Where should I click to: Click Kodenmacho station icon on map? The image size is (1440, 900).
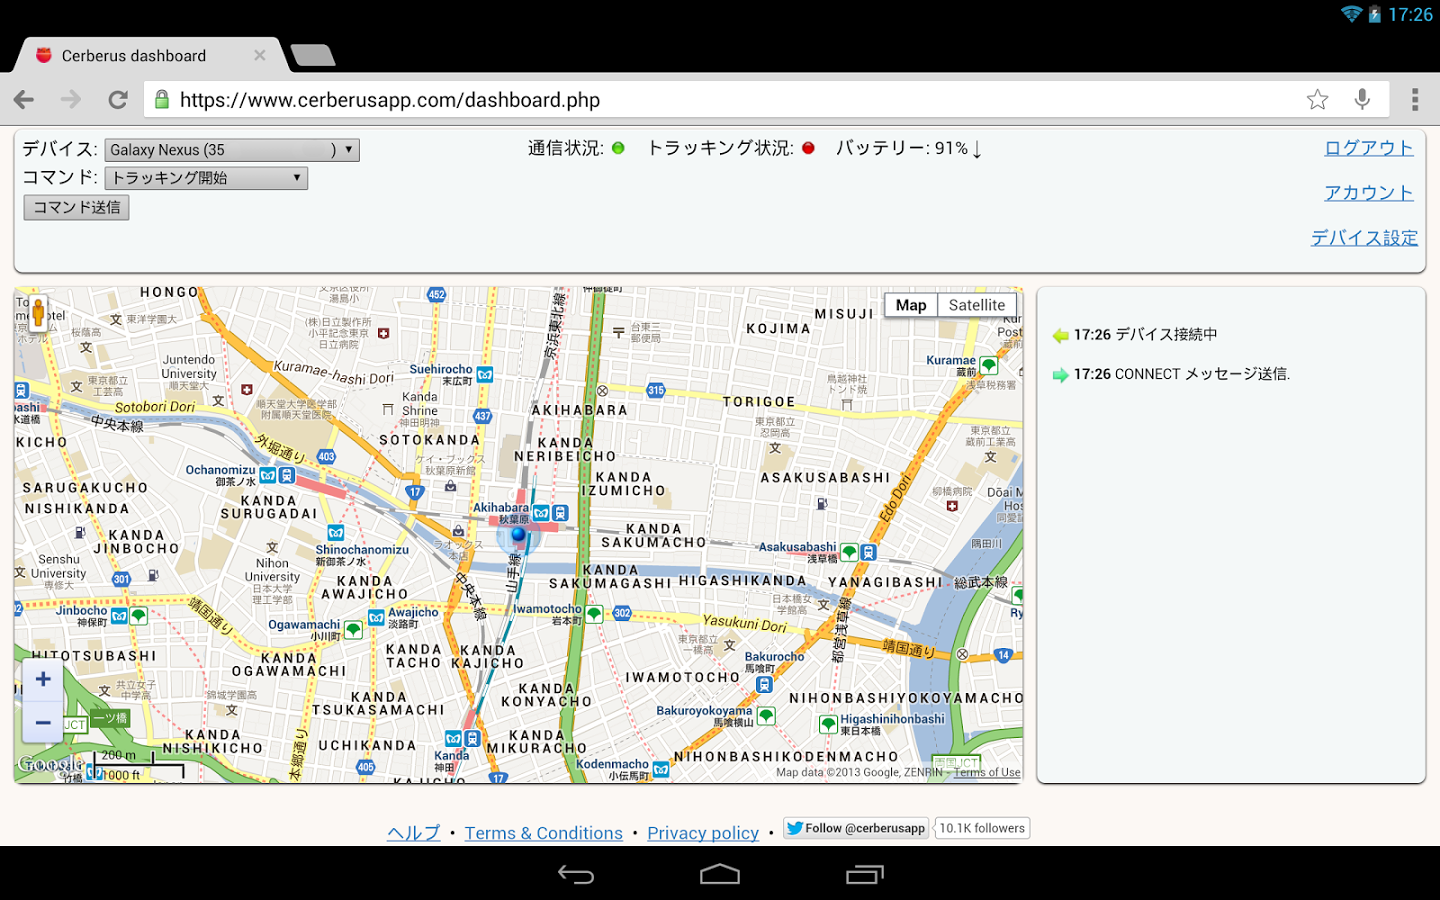[661, 770]
